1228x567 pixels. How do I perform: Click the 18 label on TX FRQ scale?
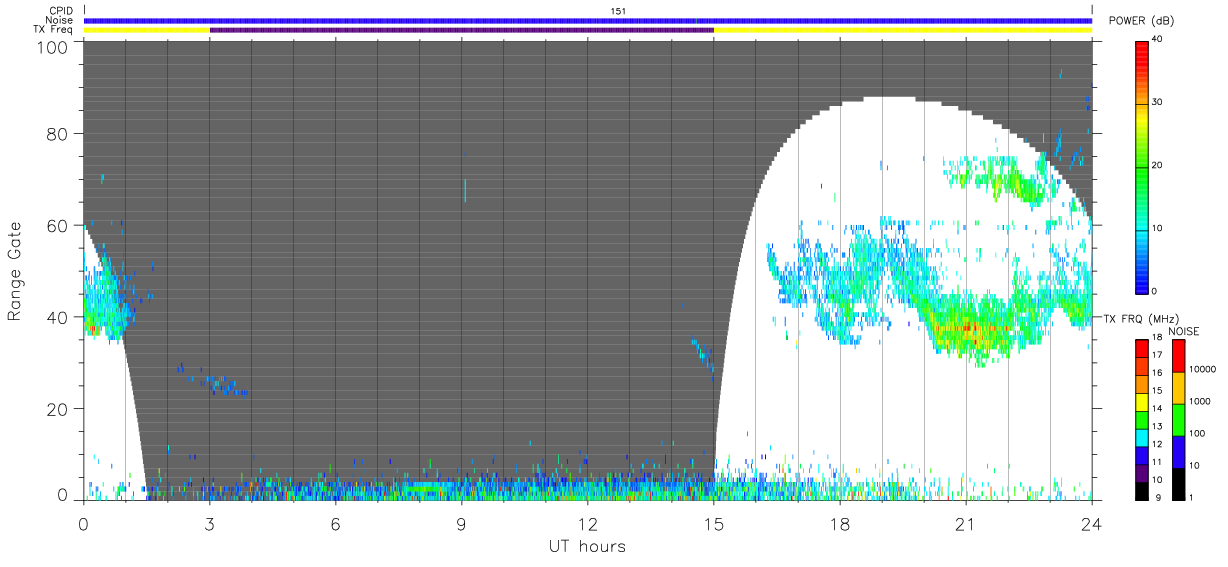click(x=1157, y=339)
